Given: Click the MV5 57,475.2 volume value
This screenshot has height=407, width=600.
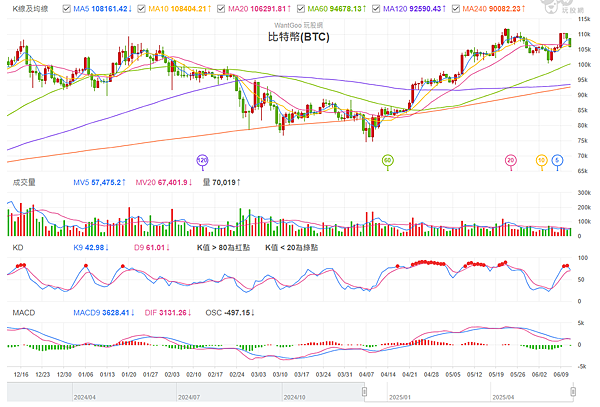Looking at the screenshot, I should (99, 182).
